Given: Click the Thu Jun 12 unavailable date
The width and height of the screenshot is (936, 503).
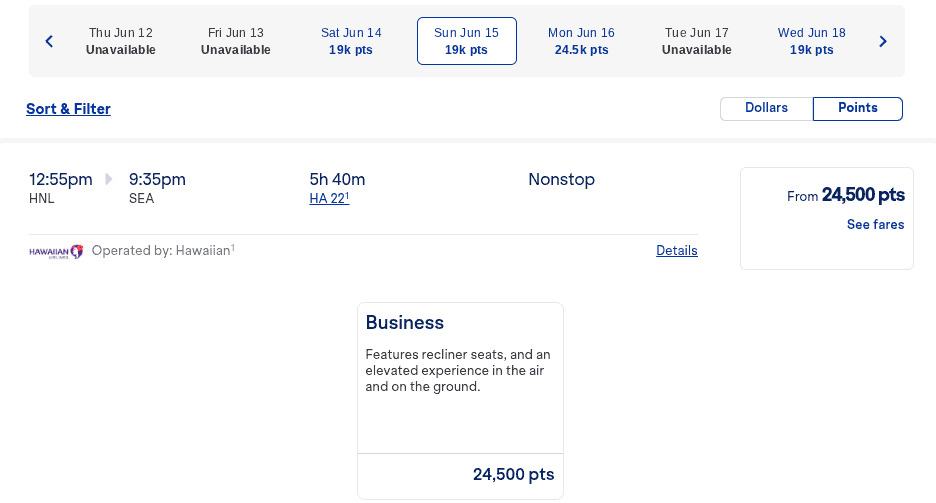Looking at the screenshot, I should click(x=120, y=41).
